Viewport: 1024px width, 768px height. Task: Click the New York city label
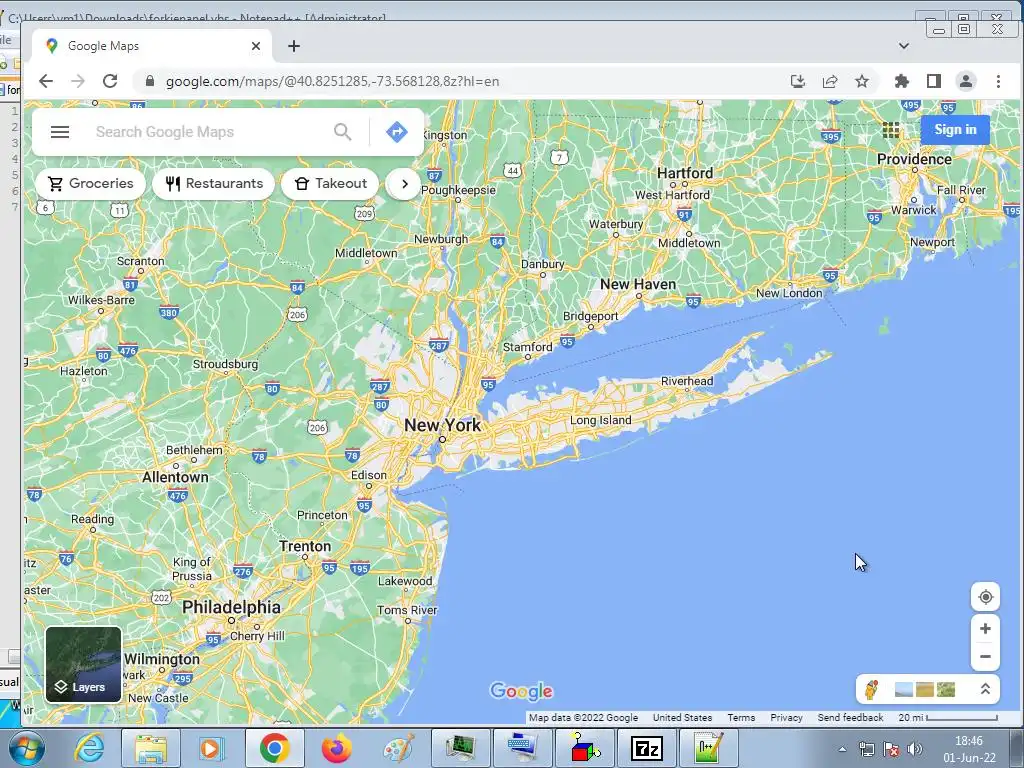(442, 424)
